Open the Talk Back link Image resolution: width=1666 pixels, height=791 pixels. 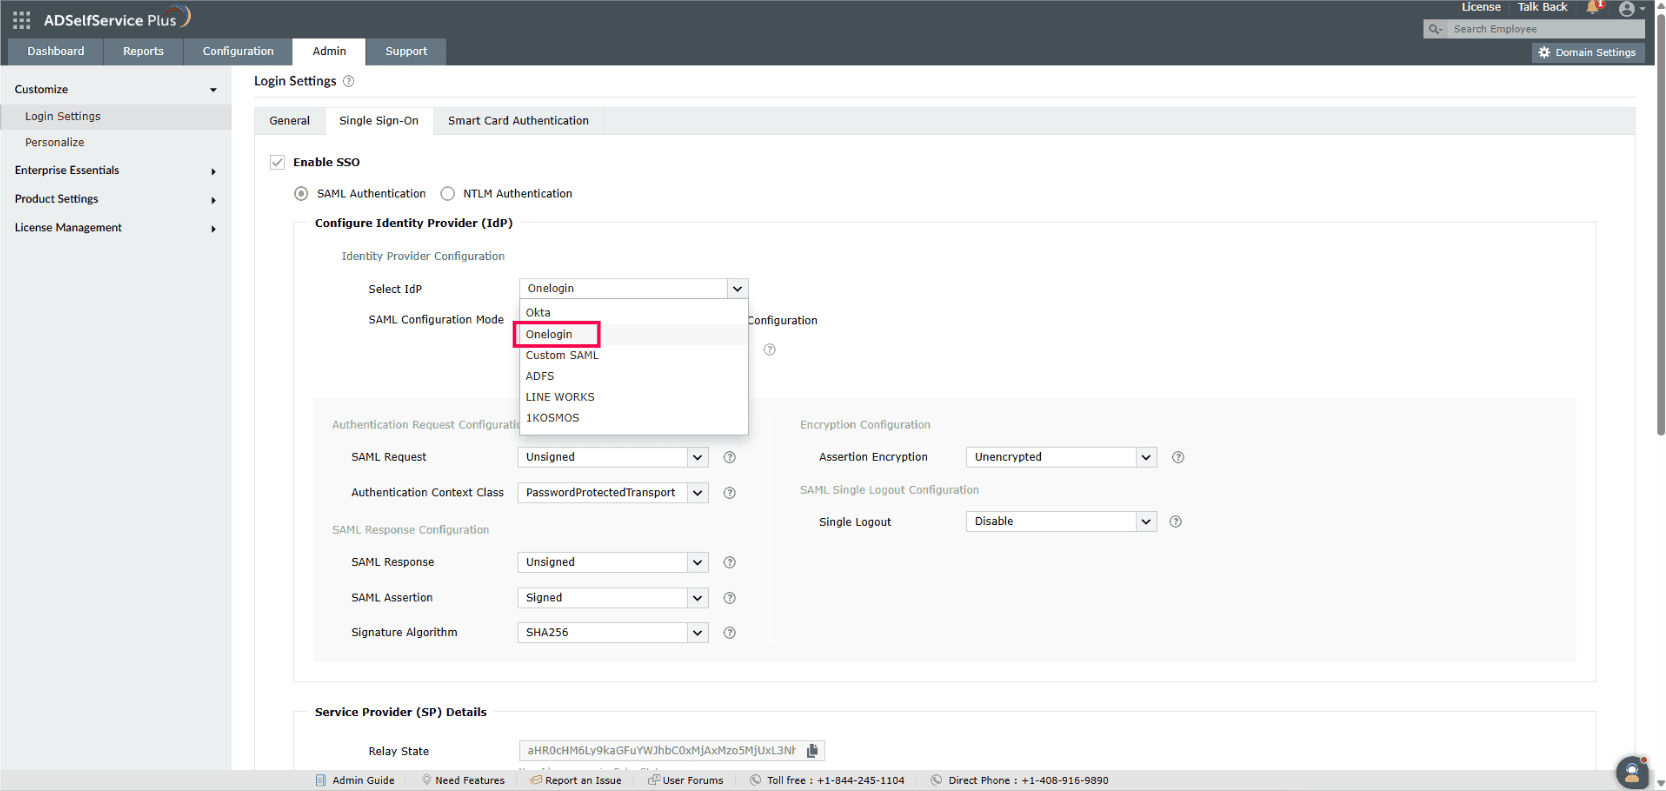point(1543,7)
